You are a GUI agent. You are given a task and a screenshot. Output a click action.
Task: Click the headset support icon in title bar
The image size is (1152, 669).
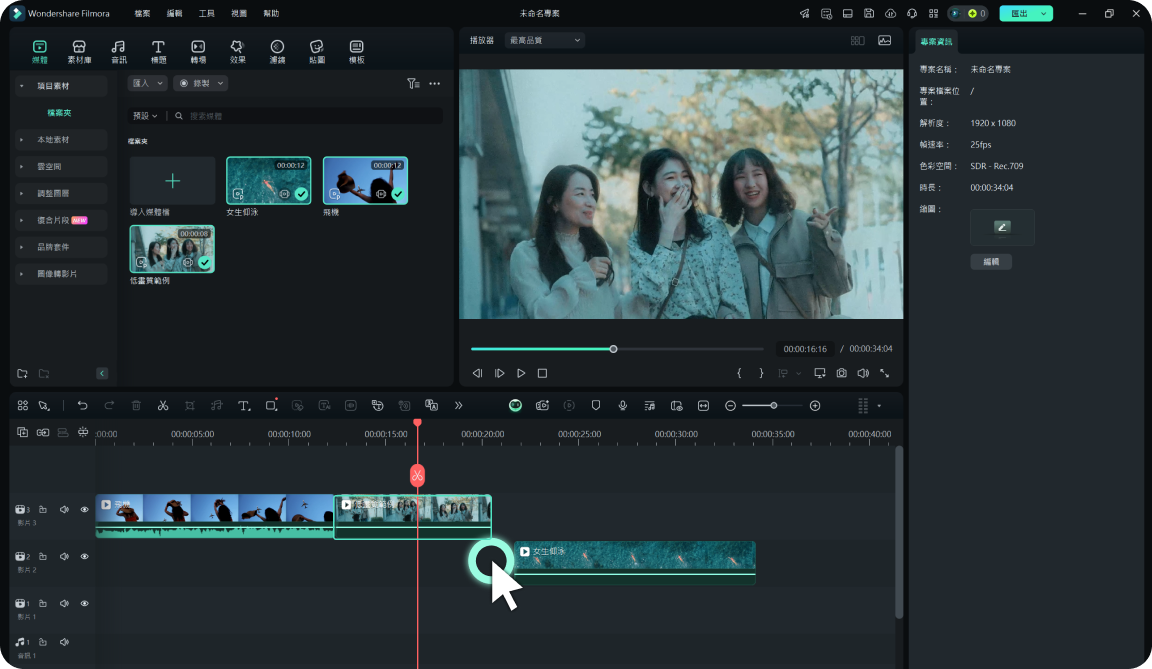912,13
